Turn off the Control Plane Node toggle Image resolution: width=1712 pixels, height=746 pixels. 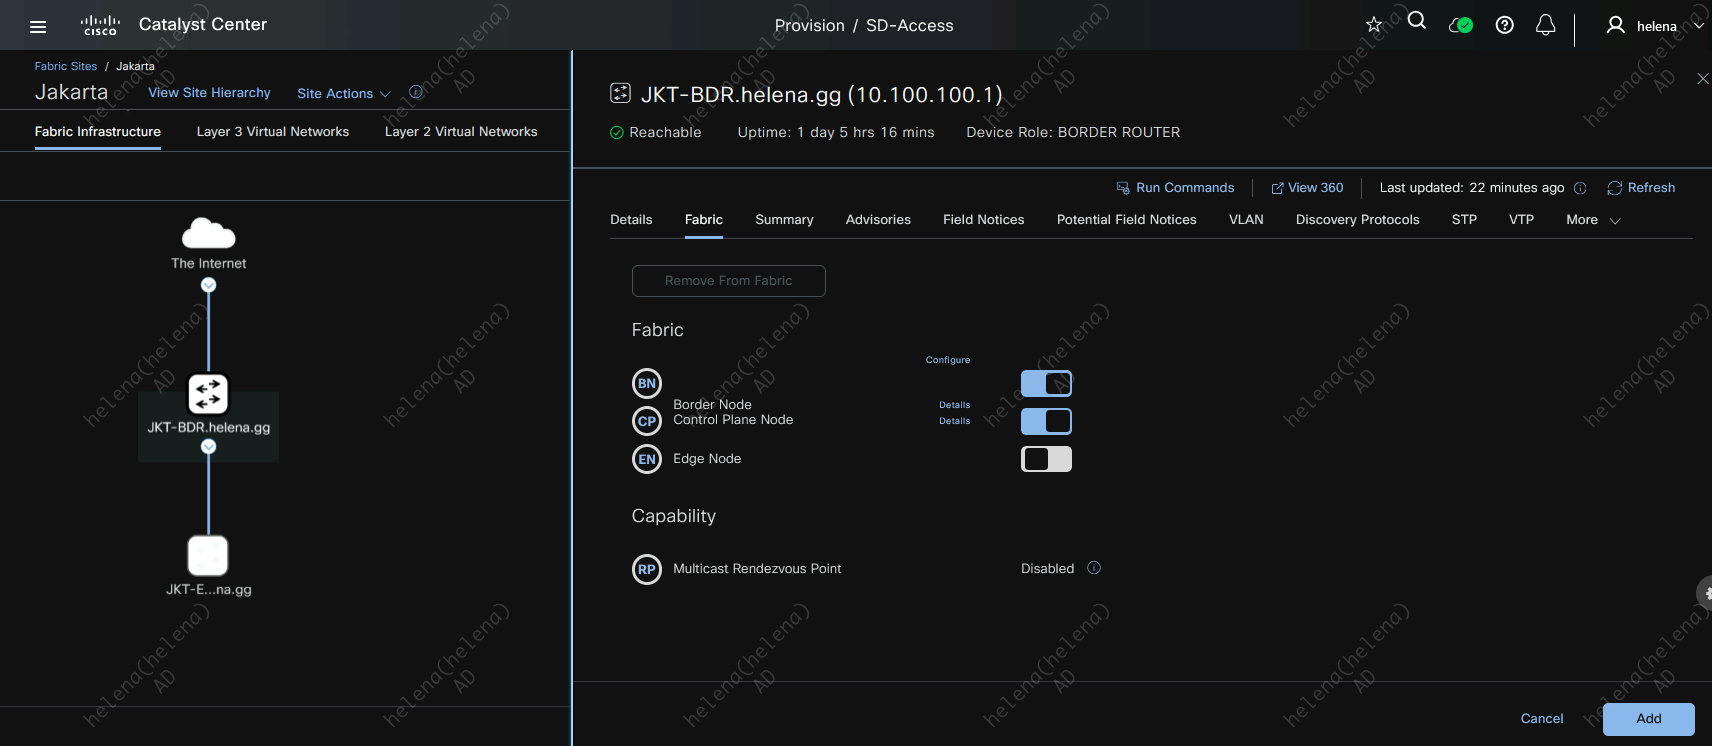tap(1046, 421)
